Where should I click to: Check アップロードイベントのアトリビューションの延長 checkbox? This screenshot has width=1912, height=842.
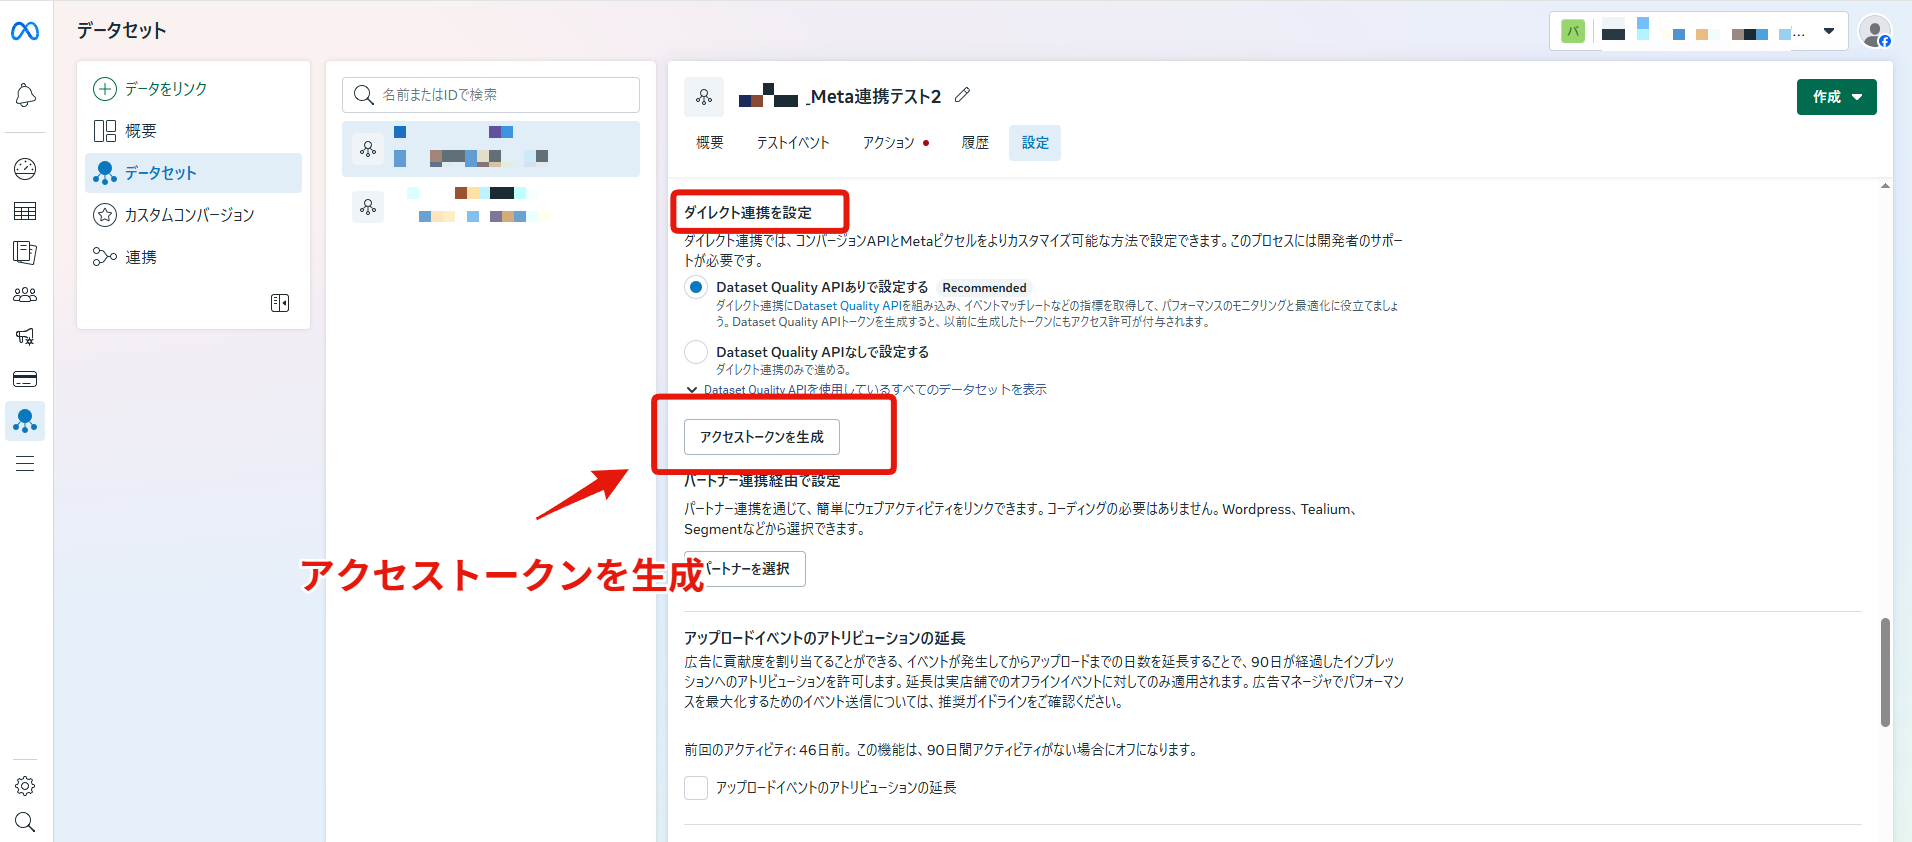tap(696, 788)
